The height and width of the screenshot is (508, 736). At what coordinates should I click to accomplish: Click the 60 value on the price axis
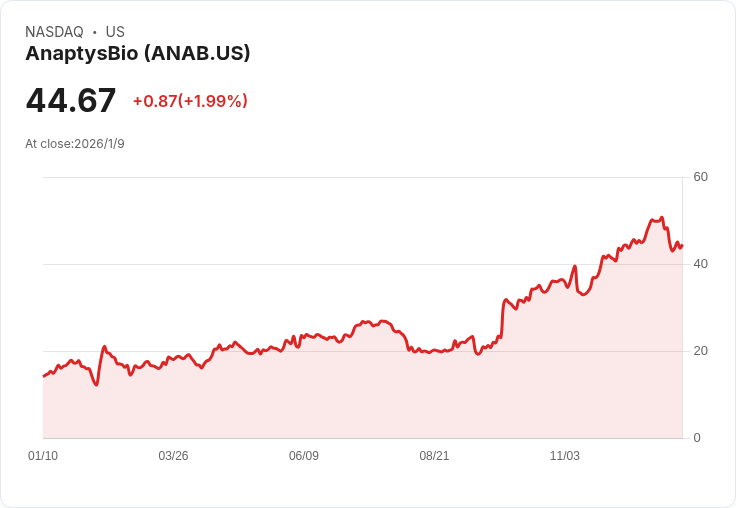pos(700,177)
